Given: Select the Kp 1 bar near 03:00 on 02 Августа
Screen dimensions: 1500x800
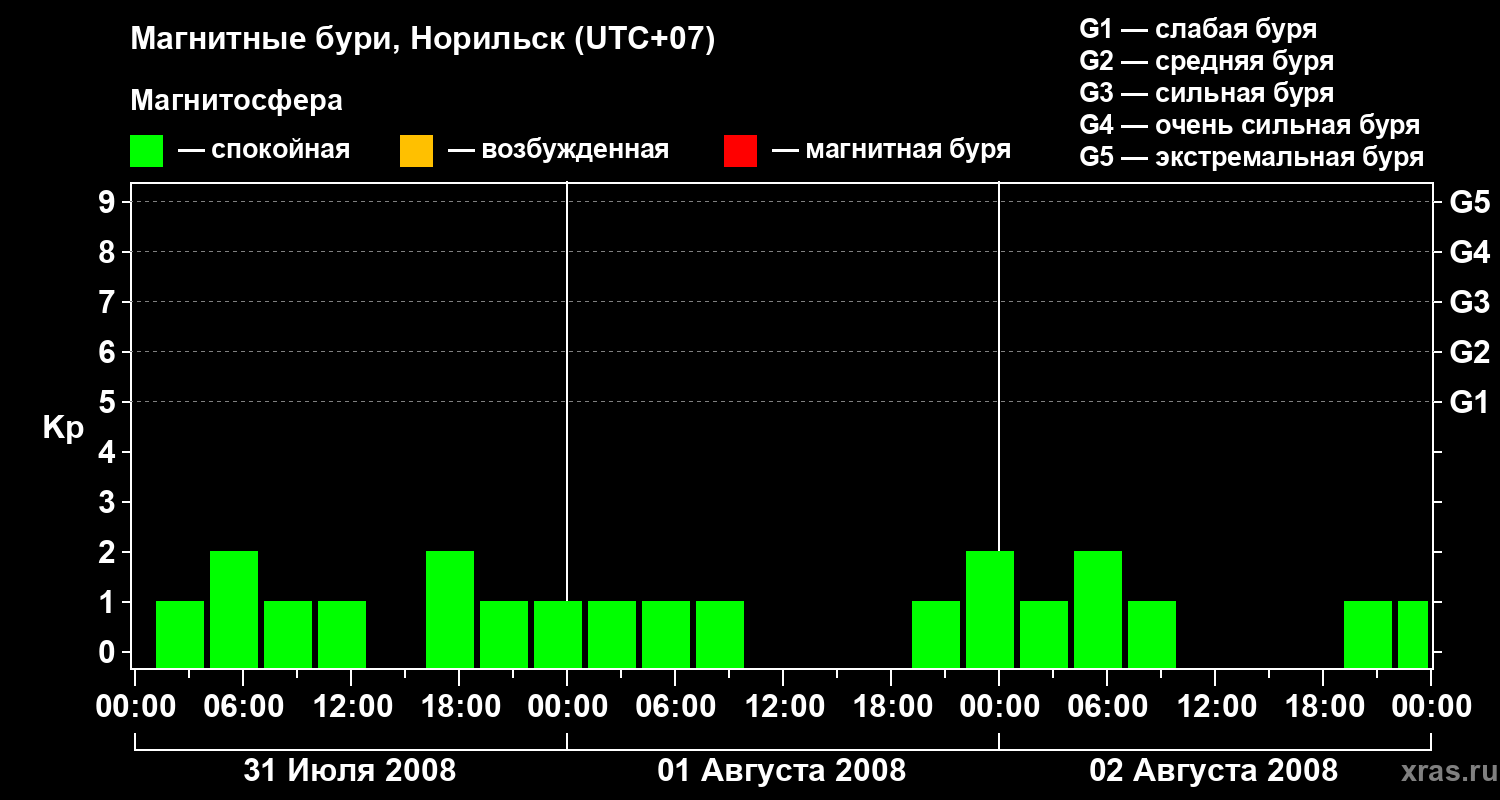Looking at the screenshot, I should point(1044,634).
